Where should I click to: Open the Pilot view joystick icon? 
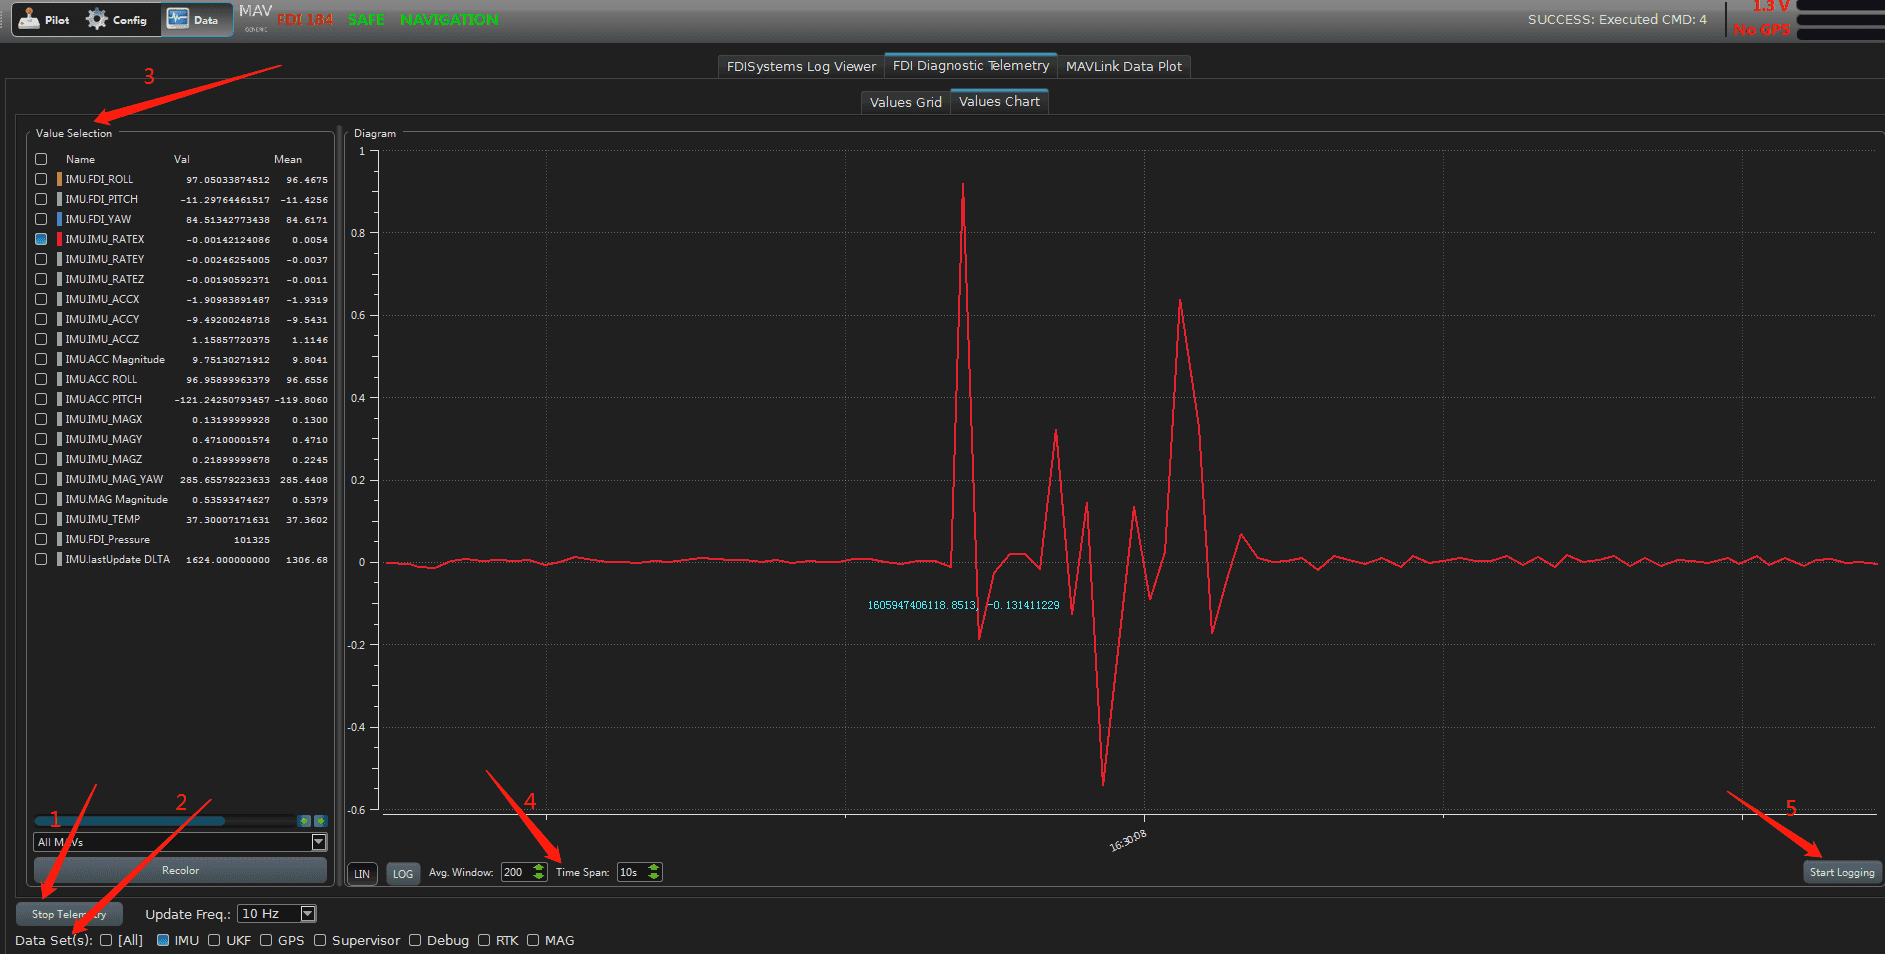pos(30,19)
